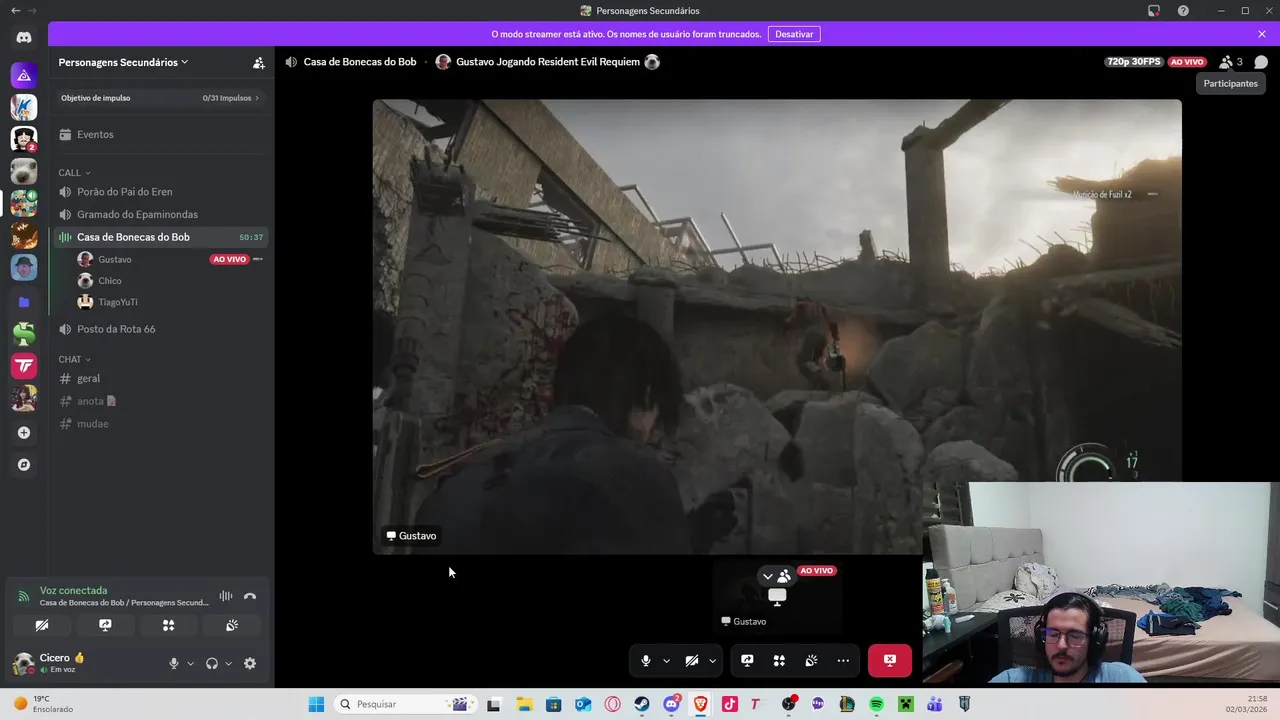The height and width of the screenshot is (720, 1280).
Task: Join Posto da Rota 66 voice channel
Action: (160, 329)
